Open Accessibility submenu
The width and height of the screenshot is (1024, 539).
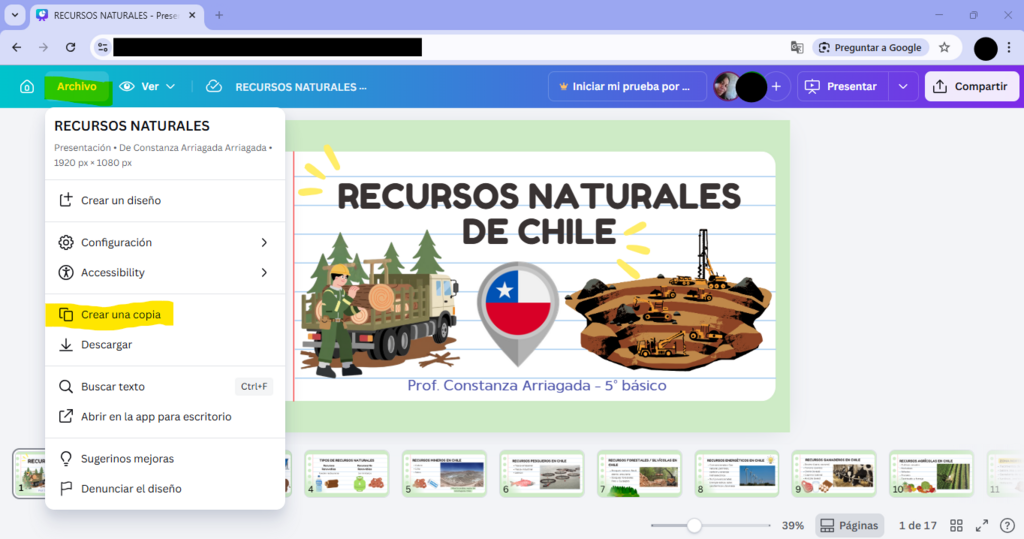(165, 272)
